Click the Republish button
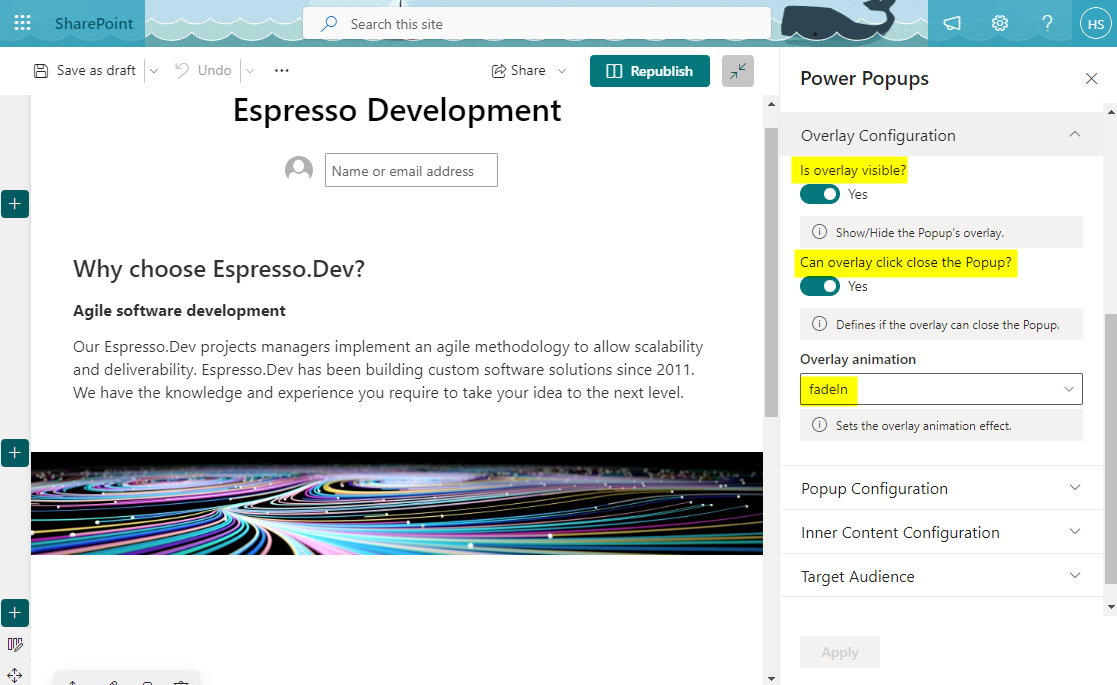 tap(650, 71)
